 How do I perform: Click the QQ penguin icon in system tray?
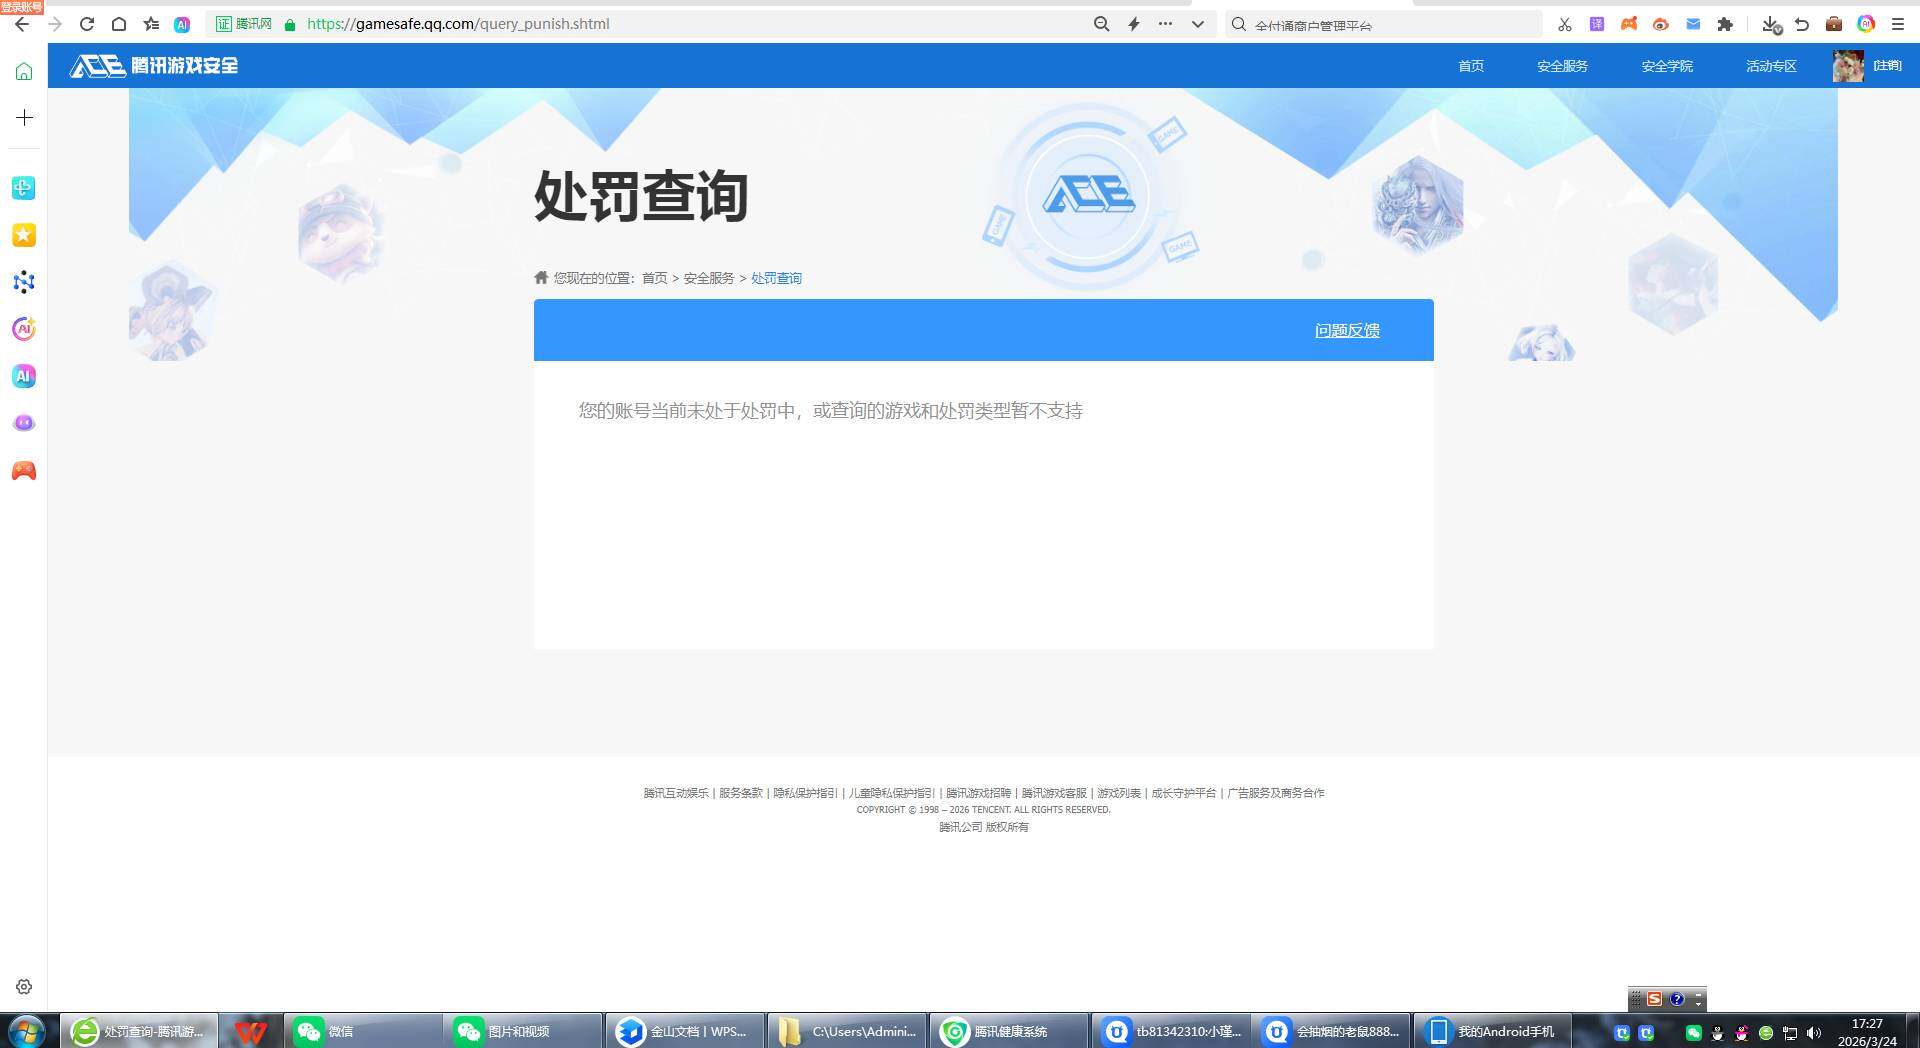click(1718, 1031)
